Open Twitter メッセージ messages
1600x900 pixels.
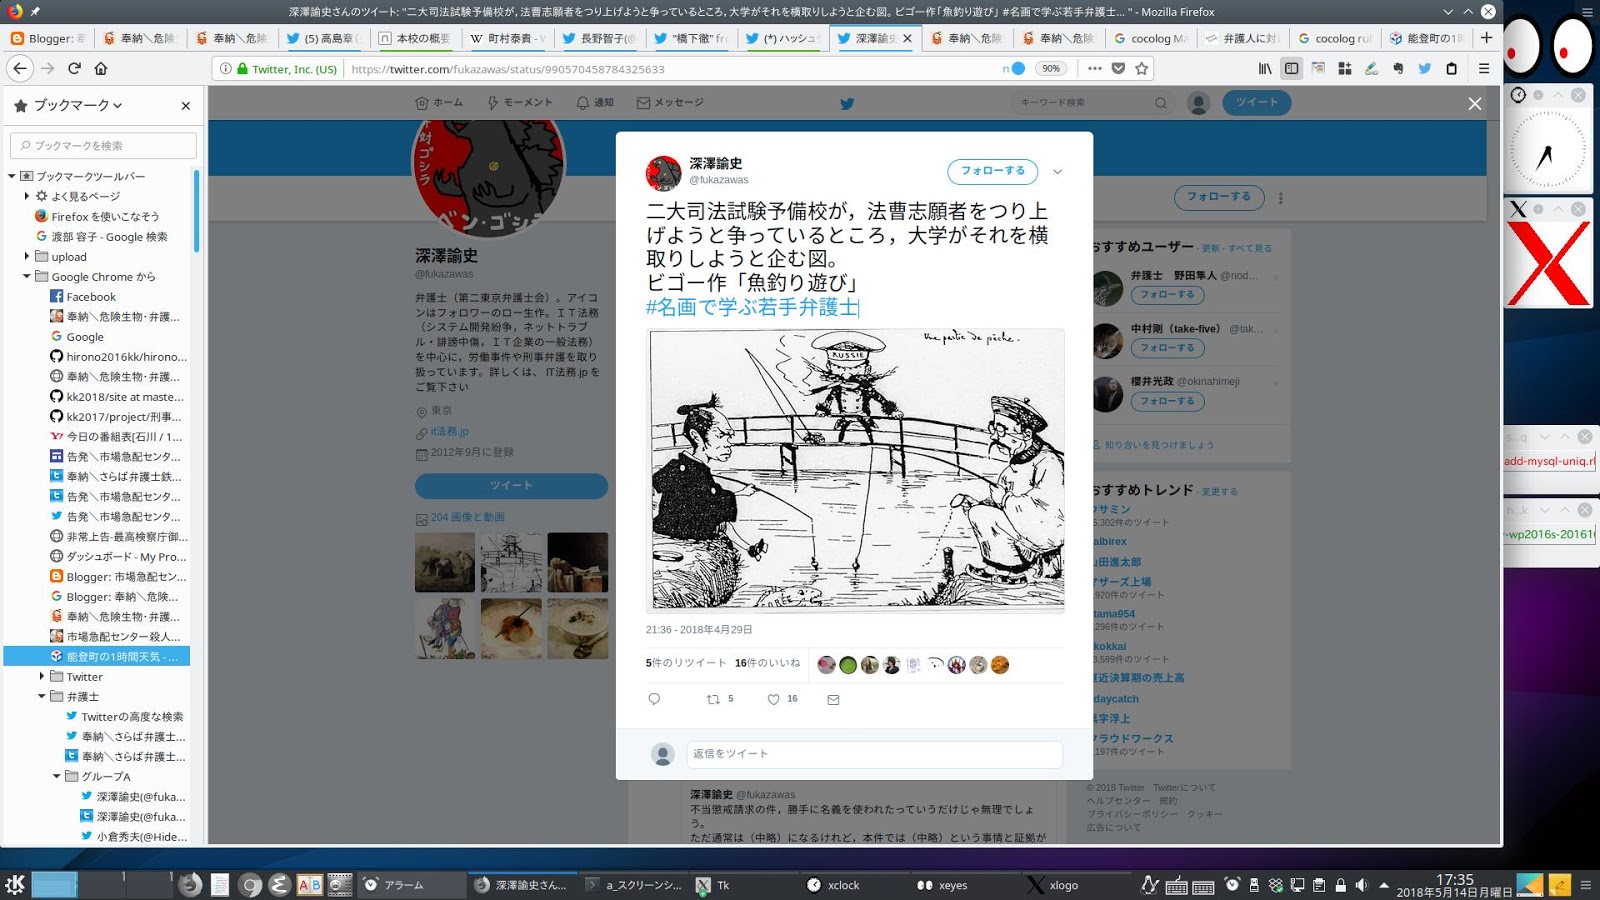click(670, 102)
